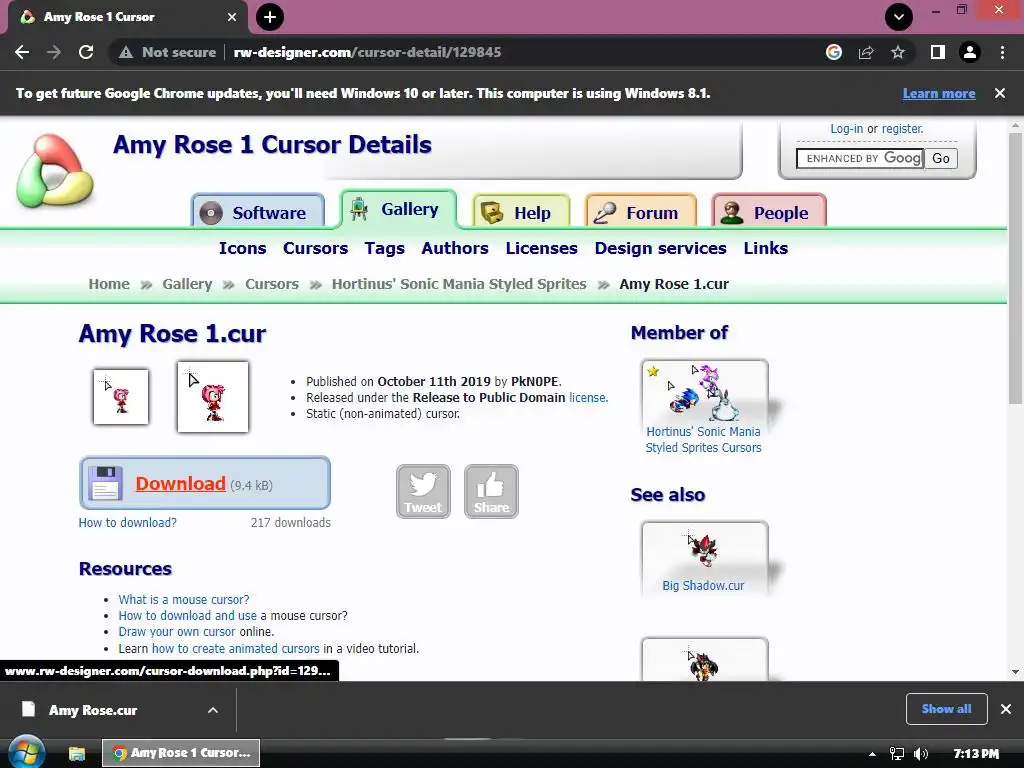Viewport: 1024px width, 768px height.
Task: Click the Tweet bird button
Action: point(423,492)
